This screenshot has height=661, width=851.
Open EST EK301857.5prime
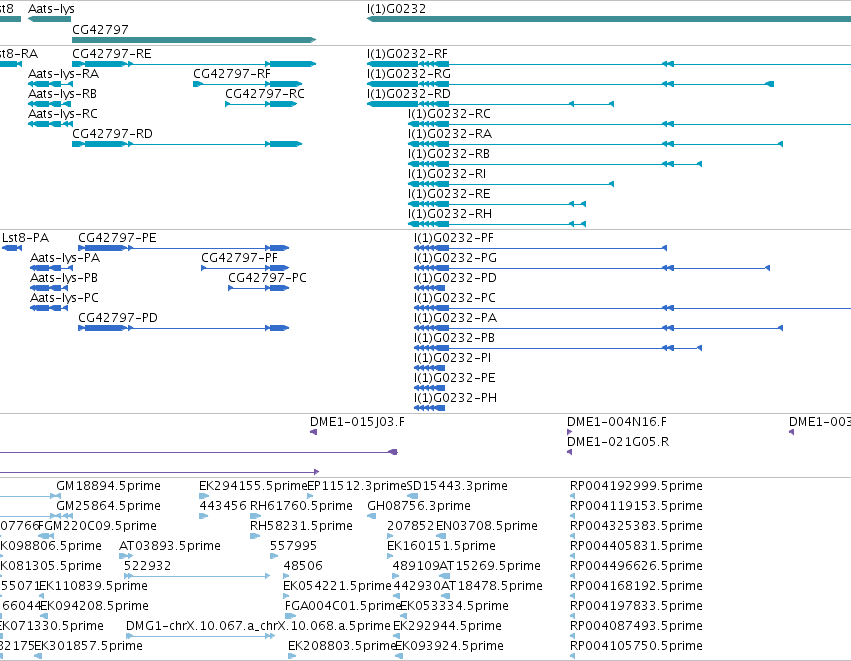click(88, 646)
